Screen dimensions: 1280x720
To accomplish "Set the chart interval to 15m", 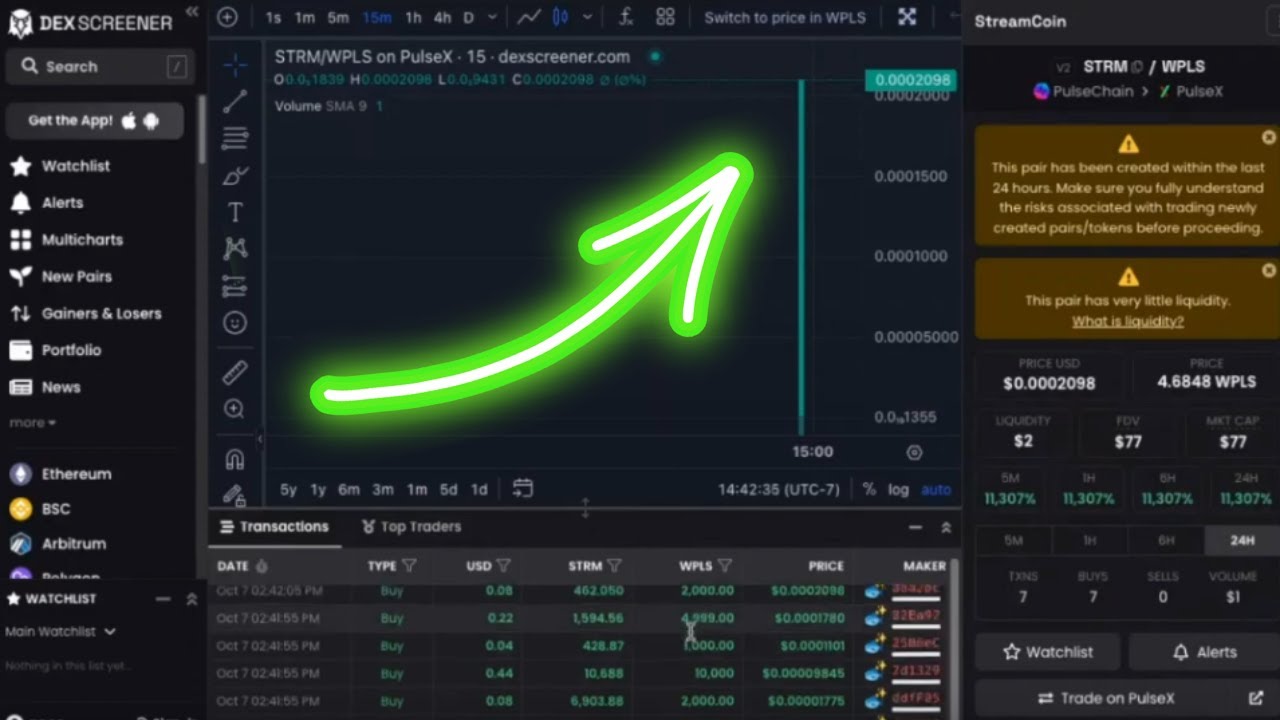I will pos(377,17).
